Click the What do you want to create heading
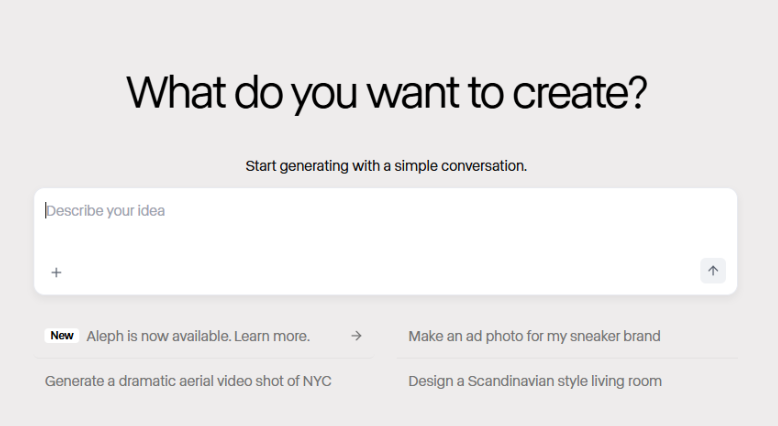The width and height of the screenshot is (778, 426). (x=387, y=93)
